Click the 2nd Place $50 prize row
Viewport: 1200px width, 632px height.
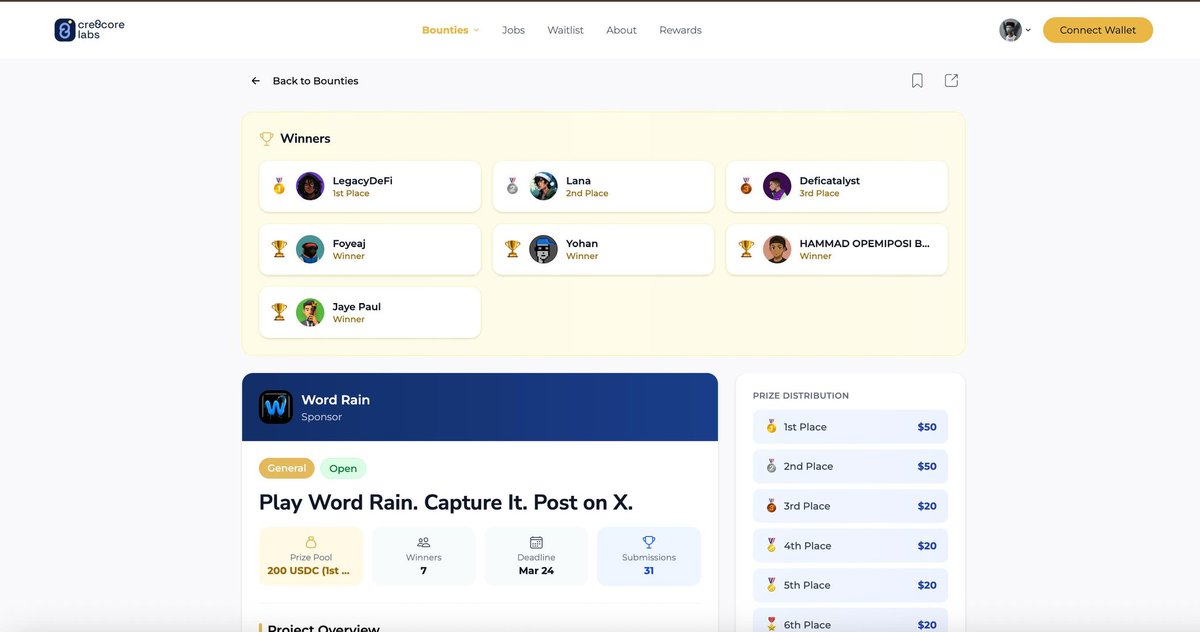click(x=850, y=466)
